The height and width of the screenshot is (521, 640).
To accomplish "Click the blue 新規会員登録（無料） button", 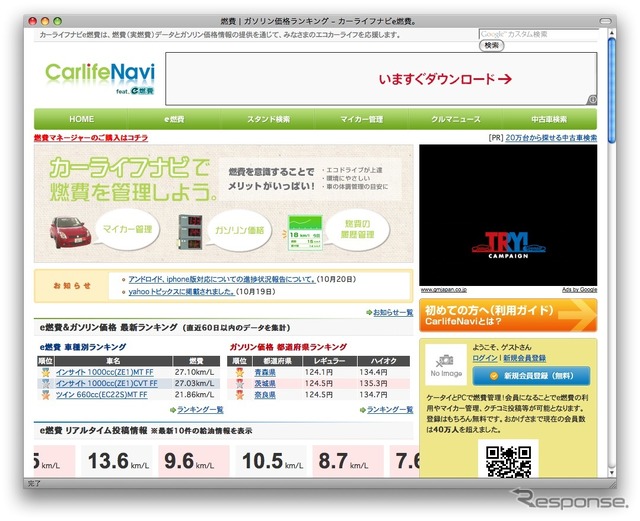I will coord(531,376).
